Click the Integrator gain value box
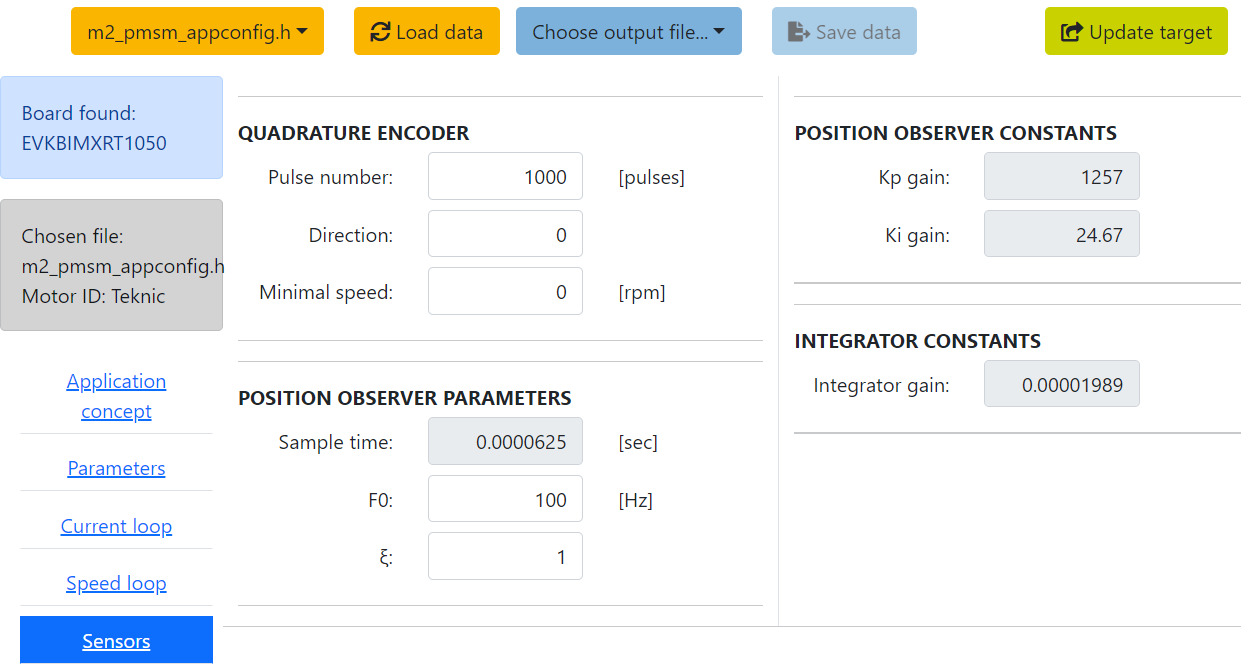 [x=1061, y=384]
